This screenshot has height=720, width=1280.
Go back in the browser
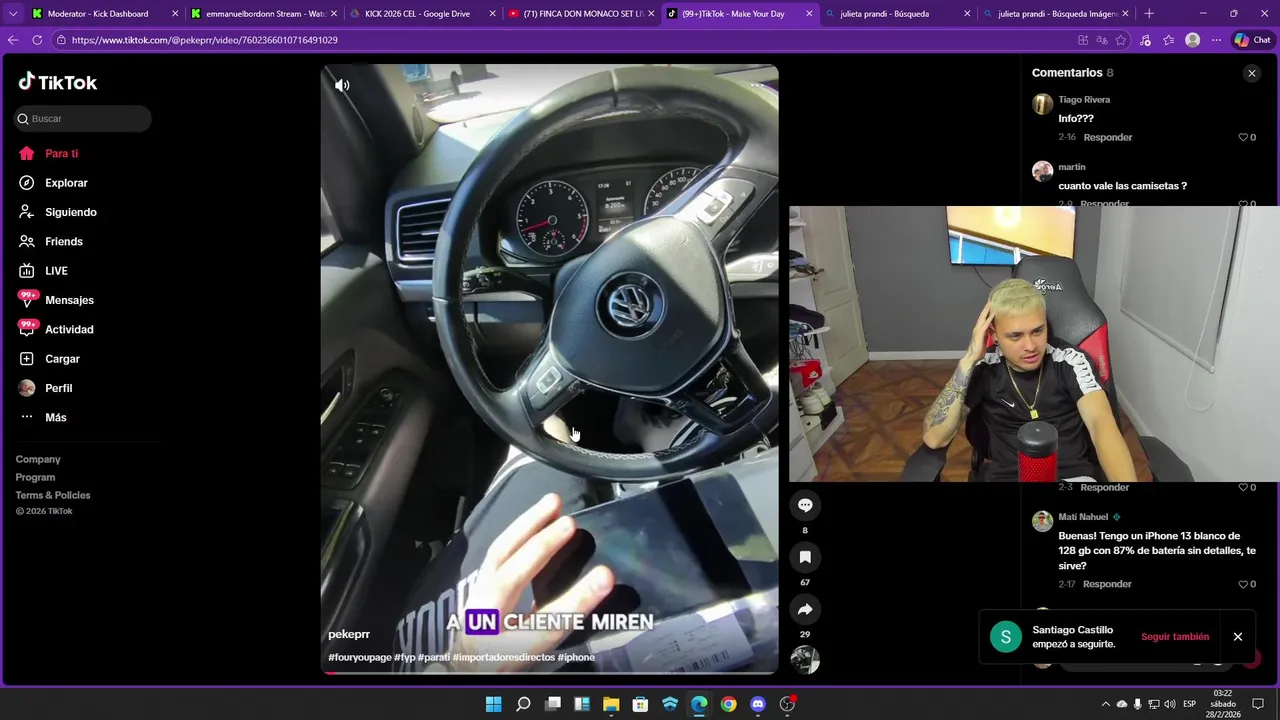[x=13, y=40]
